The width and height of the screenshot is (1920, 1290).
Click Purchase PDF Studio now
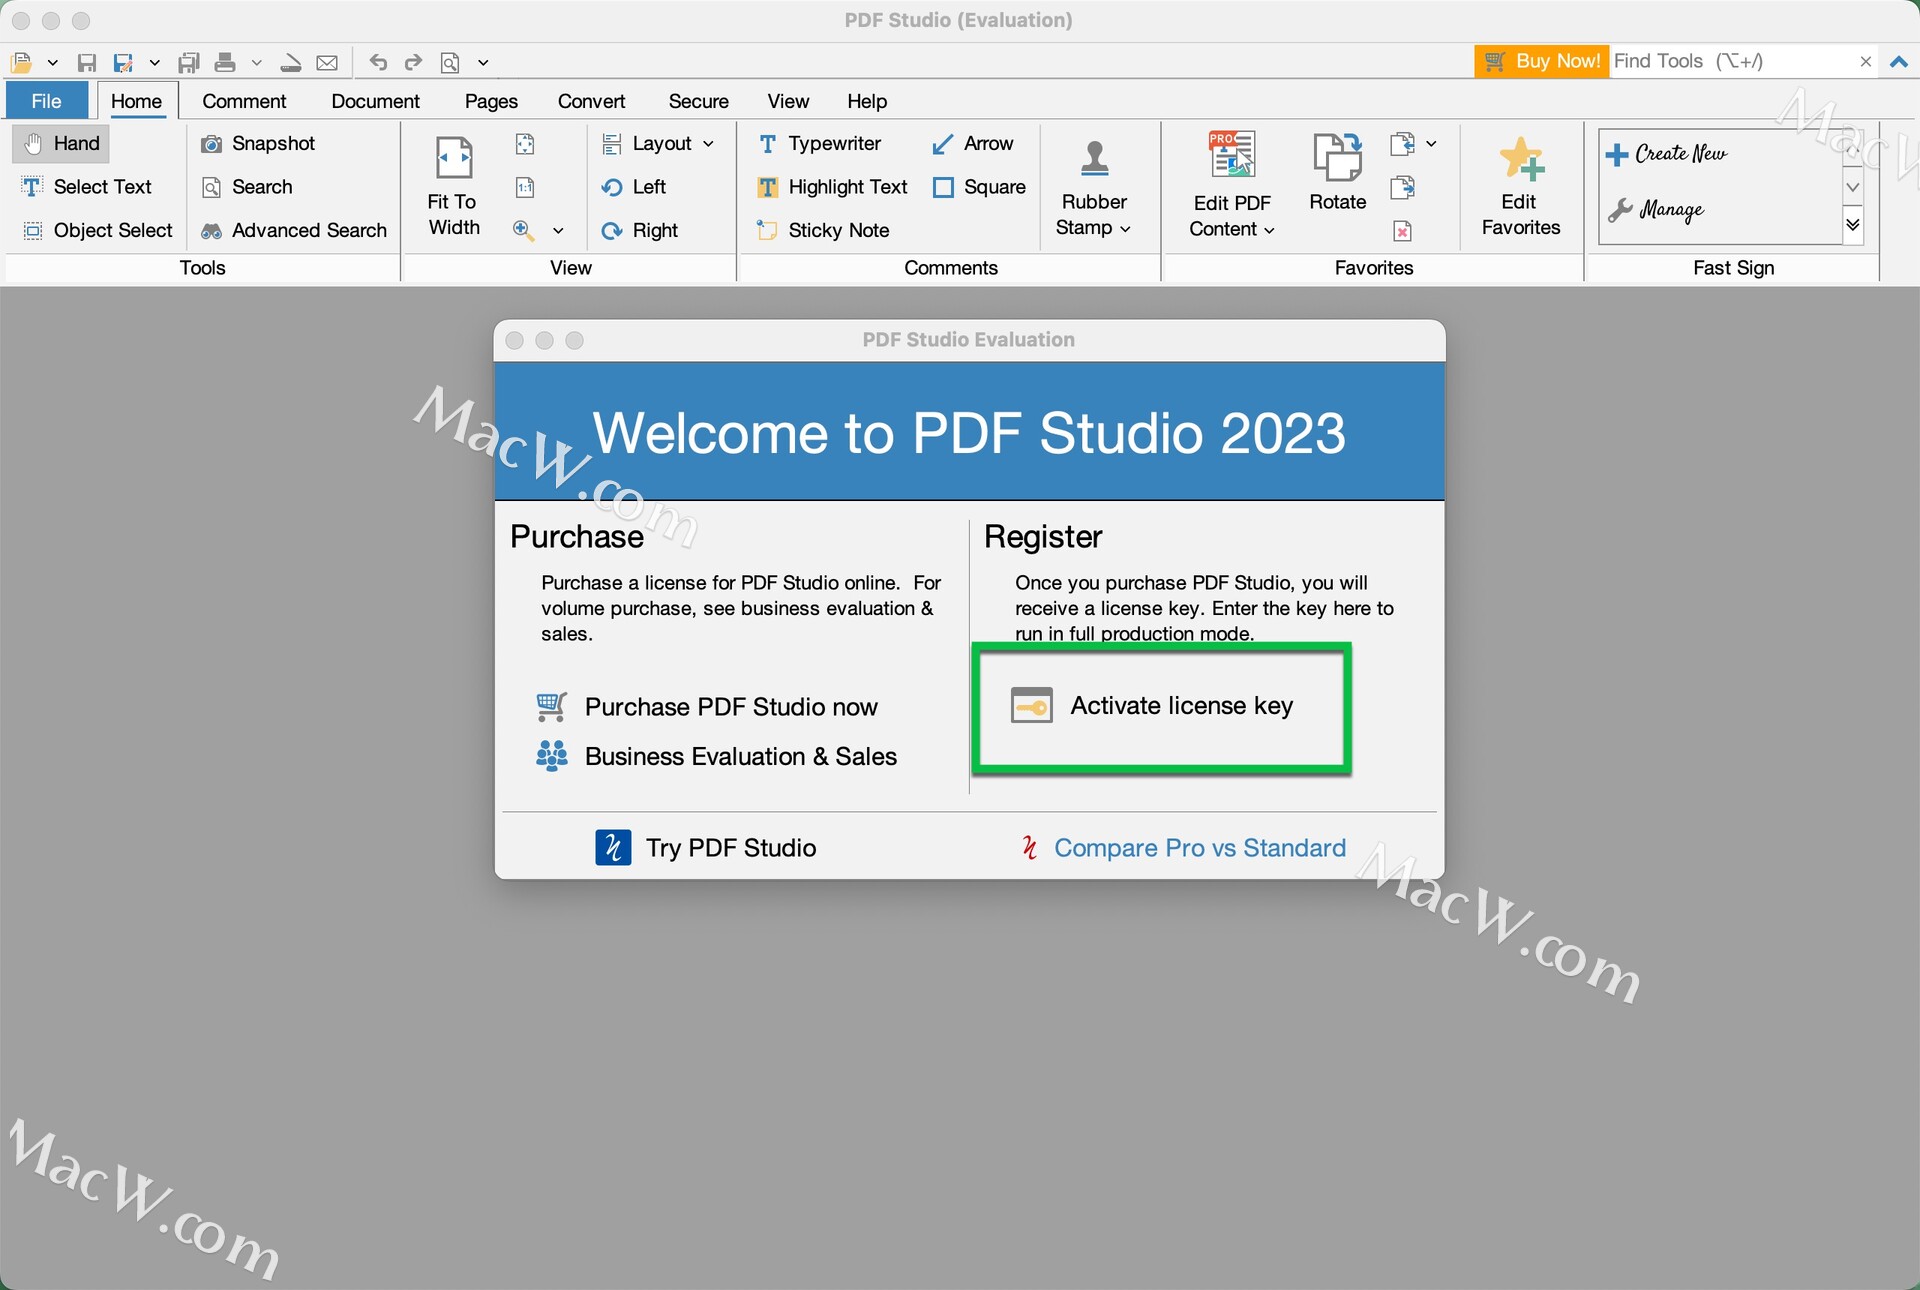(x=707, y=707)
